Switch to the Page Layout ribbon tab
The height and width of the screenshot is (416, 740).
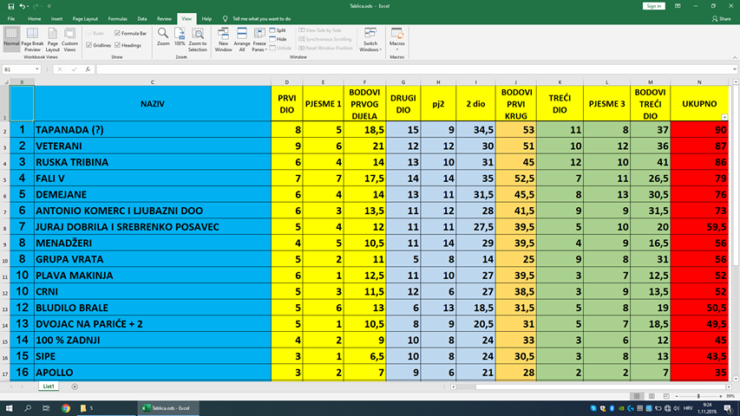point(85,18)
